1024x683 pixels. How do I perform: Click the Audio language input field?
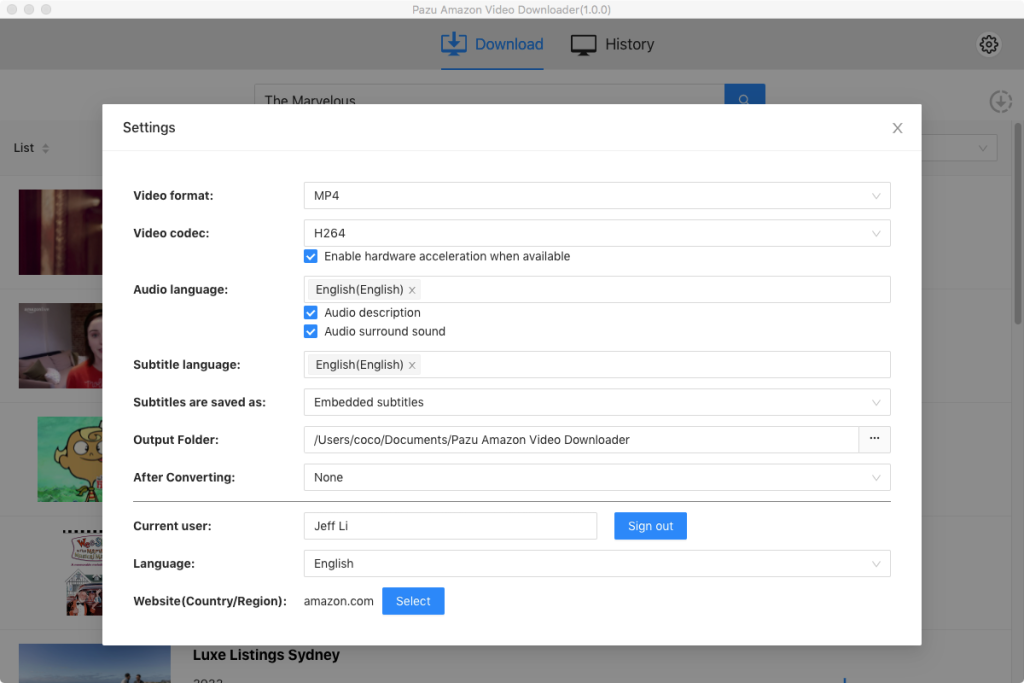[597, 289]
